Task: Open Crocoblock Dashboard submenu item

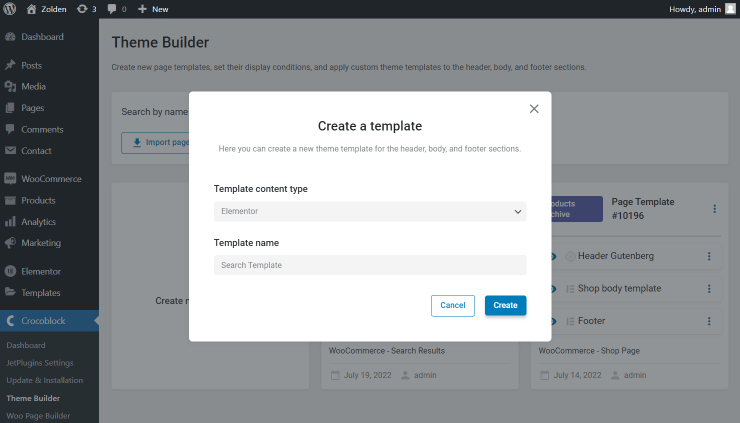Action: pyautogui.click(x=26, y=345)
